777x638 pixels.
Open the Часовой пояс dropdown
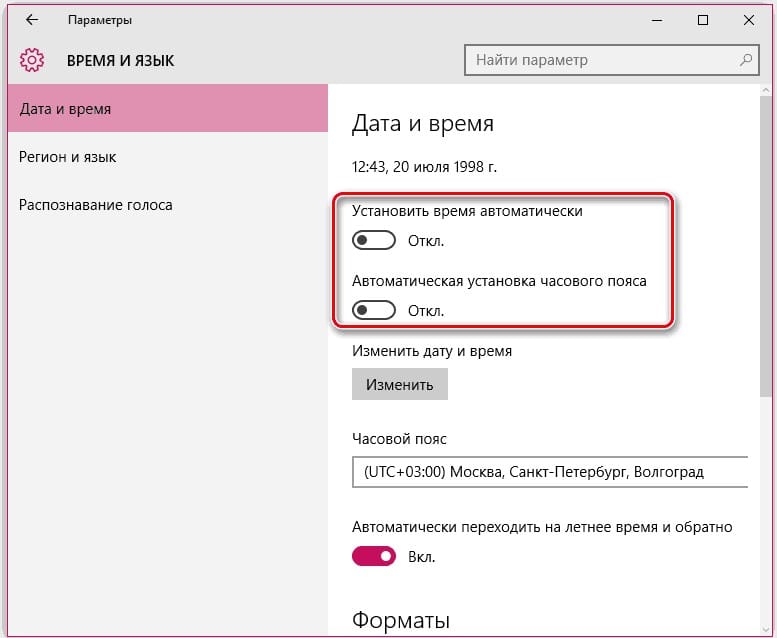550,472
